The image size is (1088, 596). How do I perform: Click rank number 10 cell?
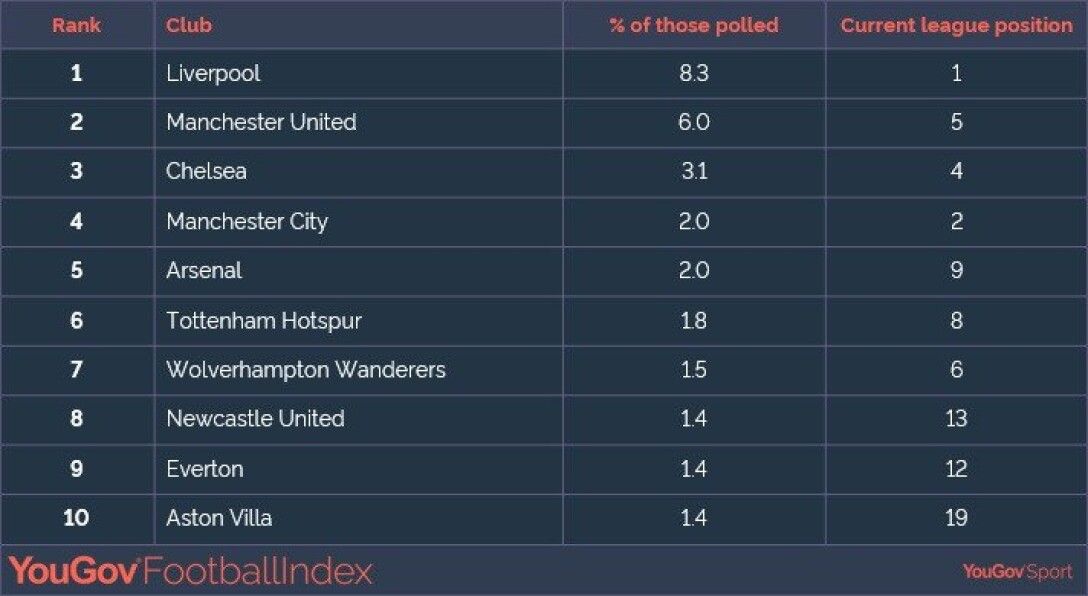(76, 518)
